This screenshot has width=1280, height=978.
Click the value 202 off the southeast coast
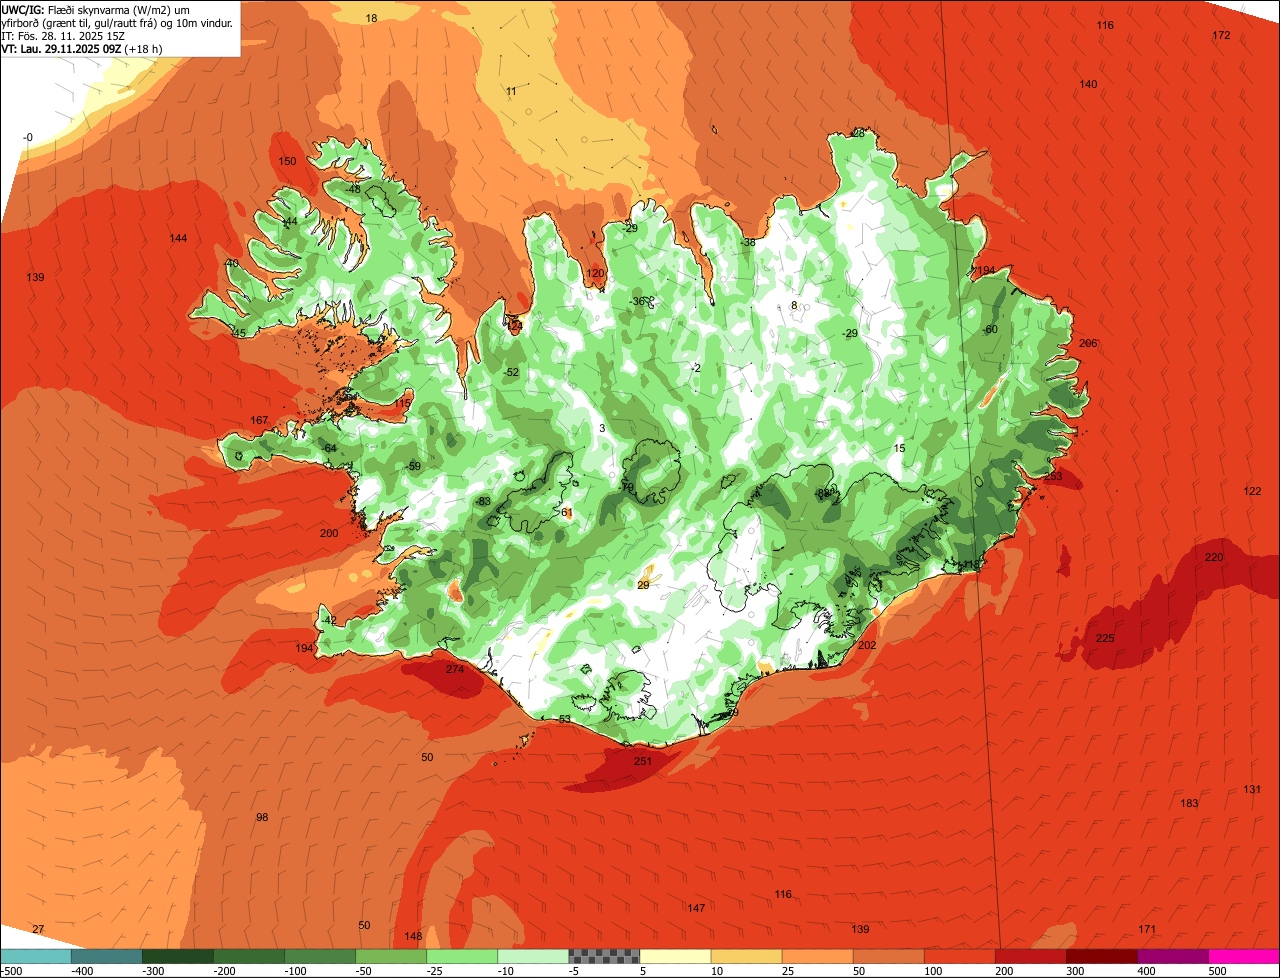pyautogui.click(x=867, y=645)
